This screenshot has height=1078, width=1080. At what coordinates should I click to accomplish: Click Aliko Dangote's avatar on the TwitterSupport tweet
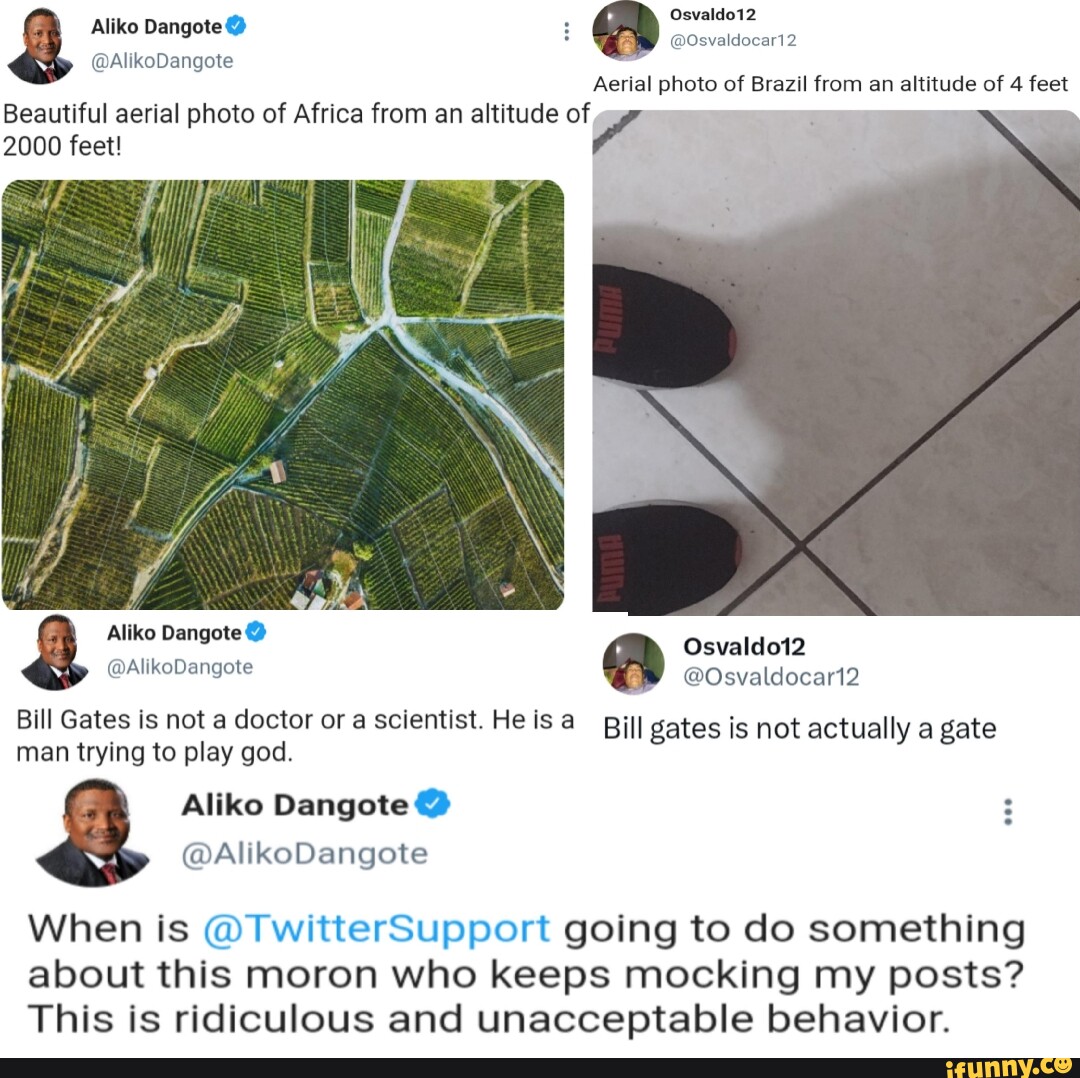pyautogui.click(x=93, y=833)
